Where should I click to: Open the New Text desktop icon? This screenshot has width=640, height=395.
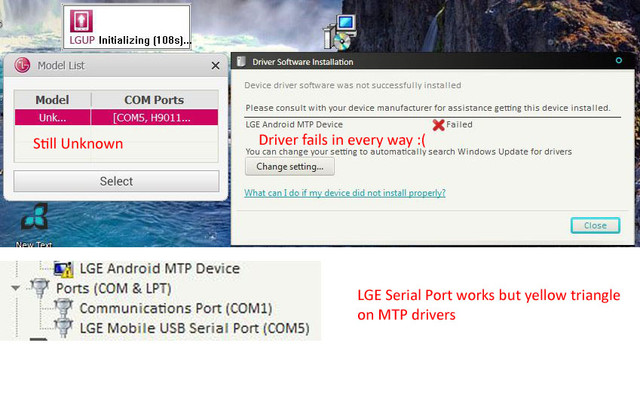pyautogui.click(x=34, y=225)
